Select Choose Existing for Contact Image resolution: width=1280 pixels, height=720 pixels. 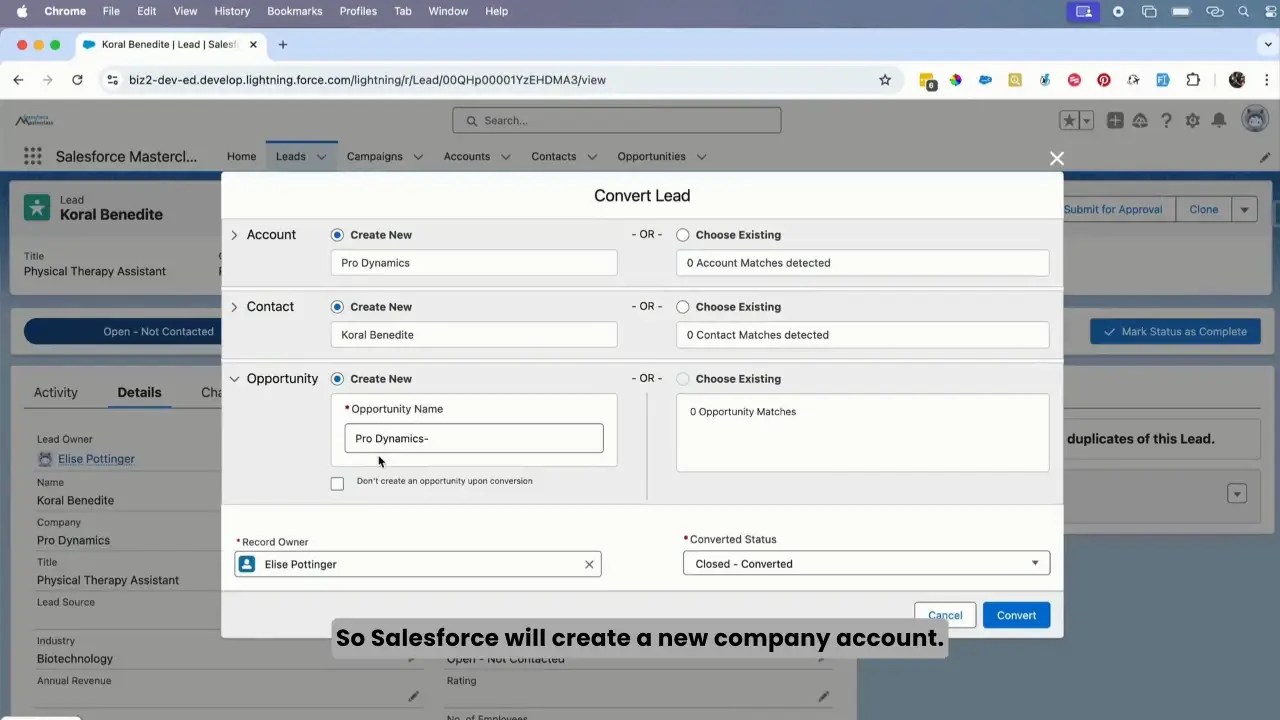tap(683, 307)
